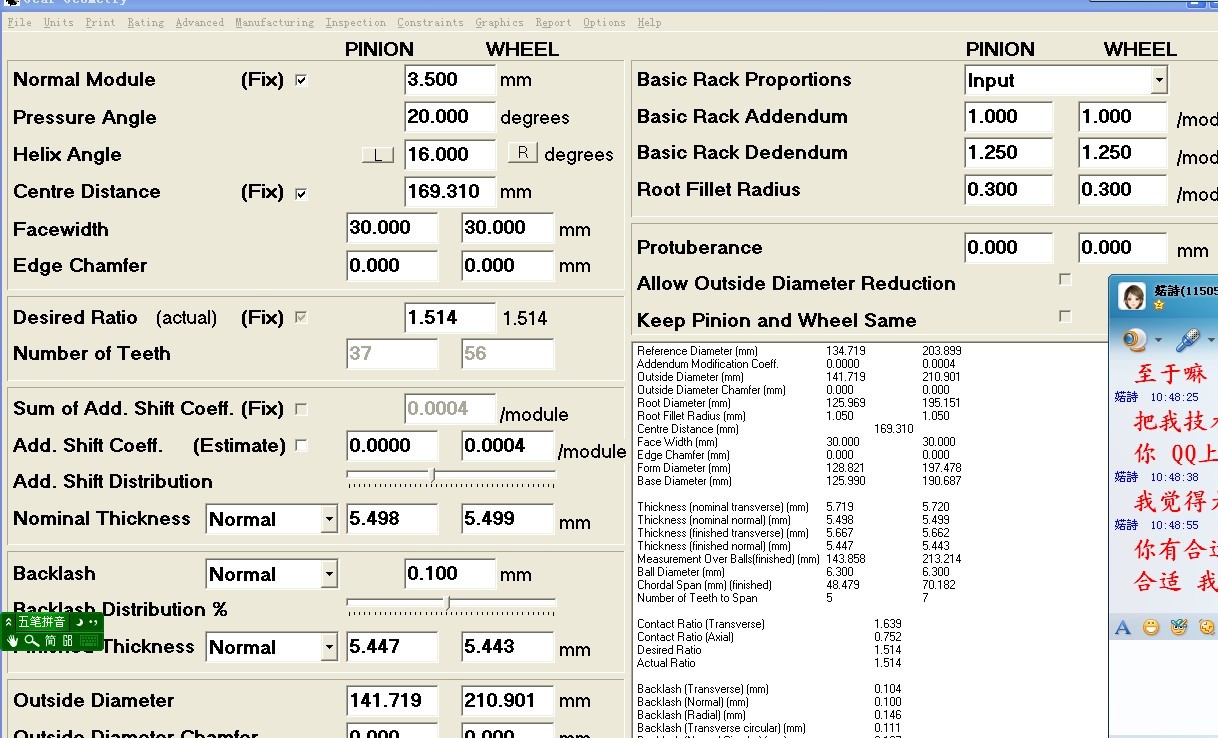Click the 五笔拼音 input mode button
Image resolution: width=1218 pixels, height=738 pixels.
click(41, 622)
